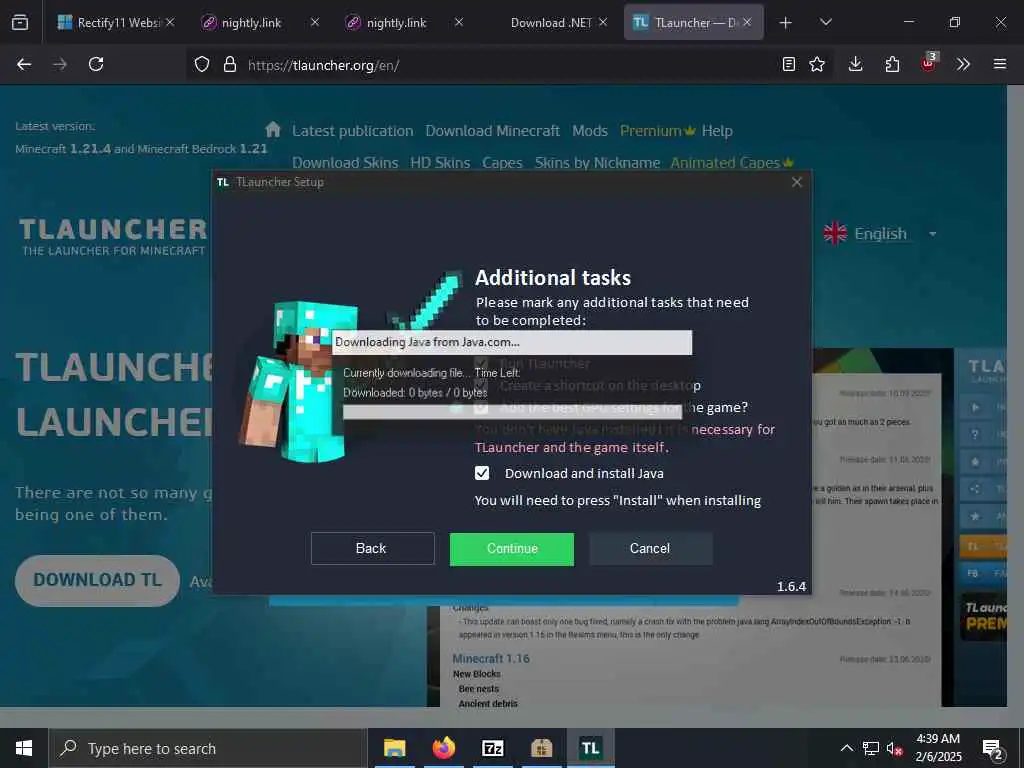
Task: Open the Downloads panel
Action: coord(856,64)
